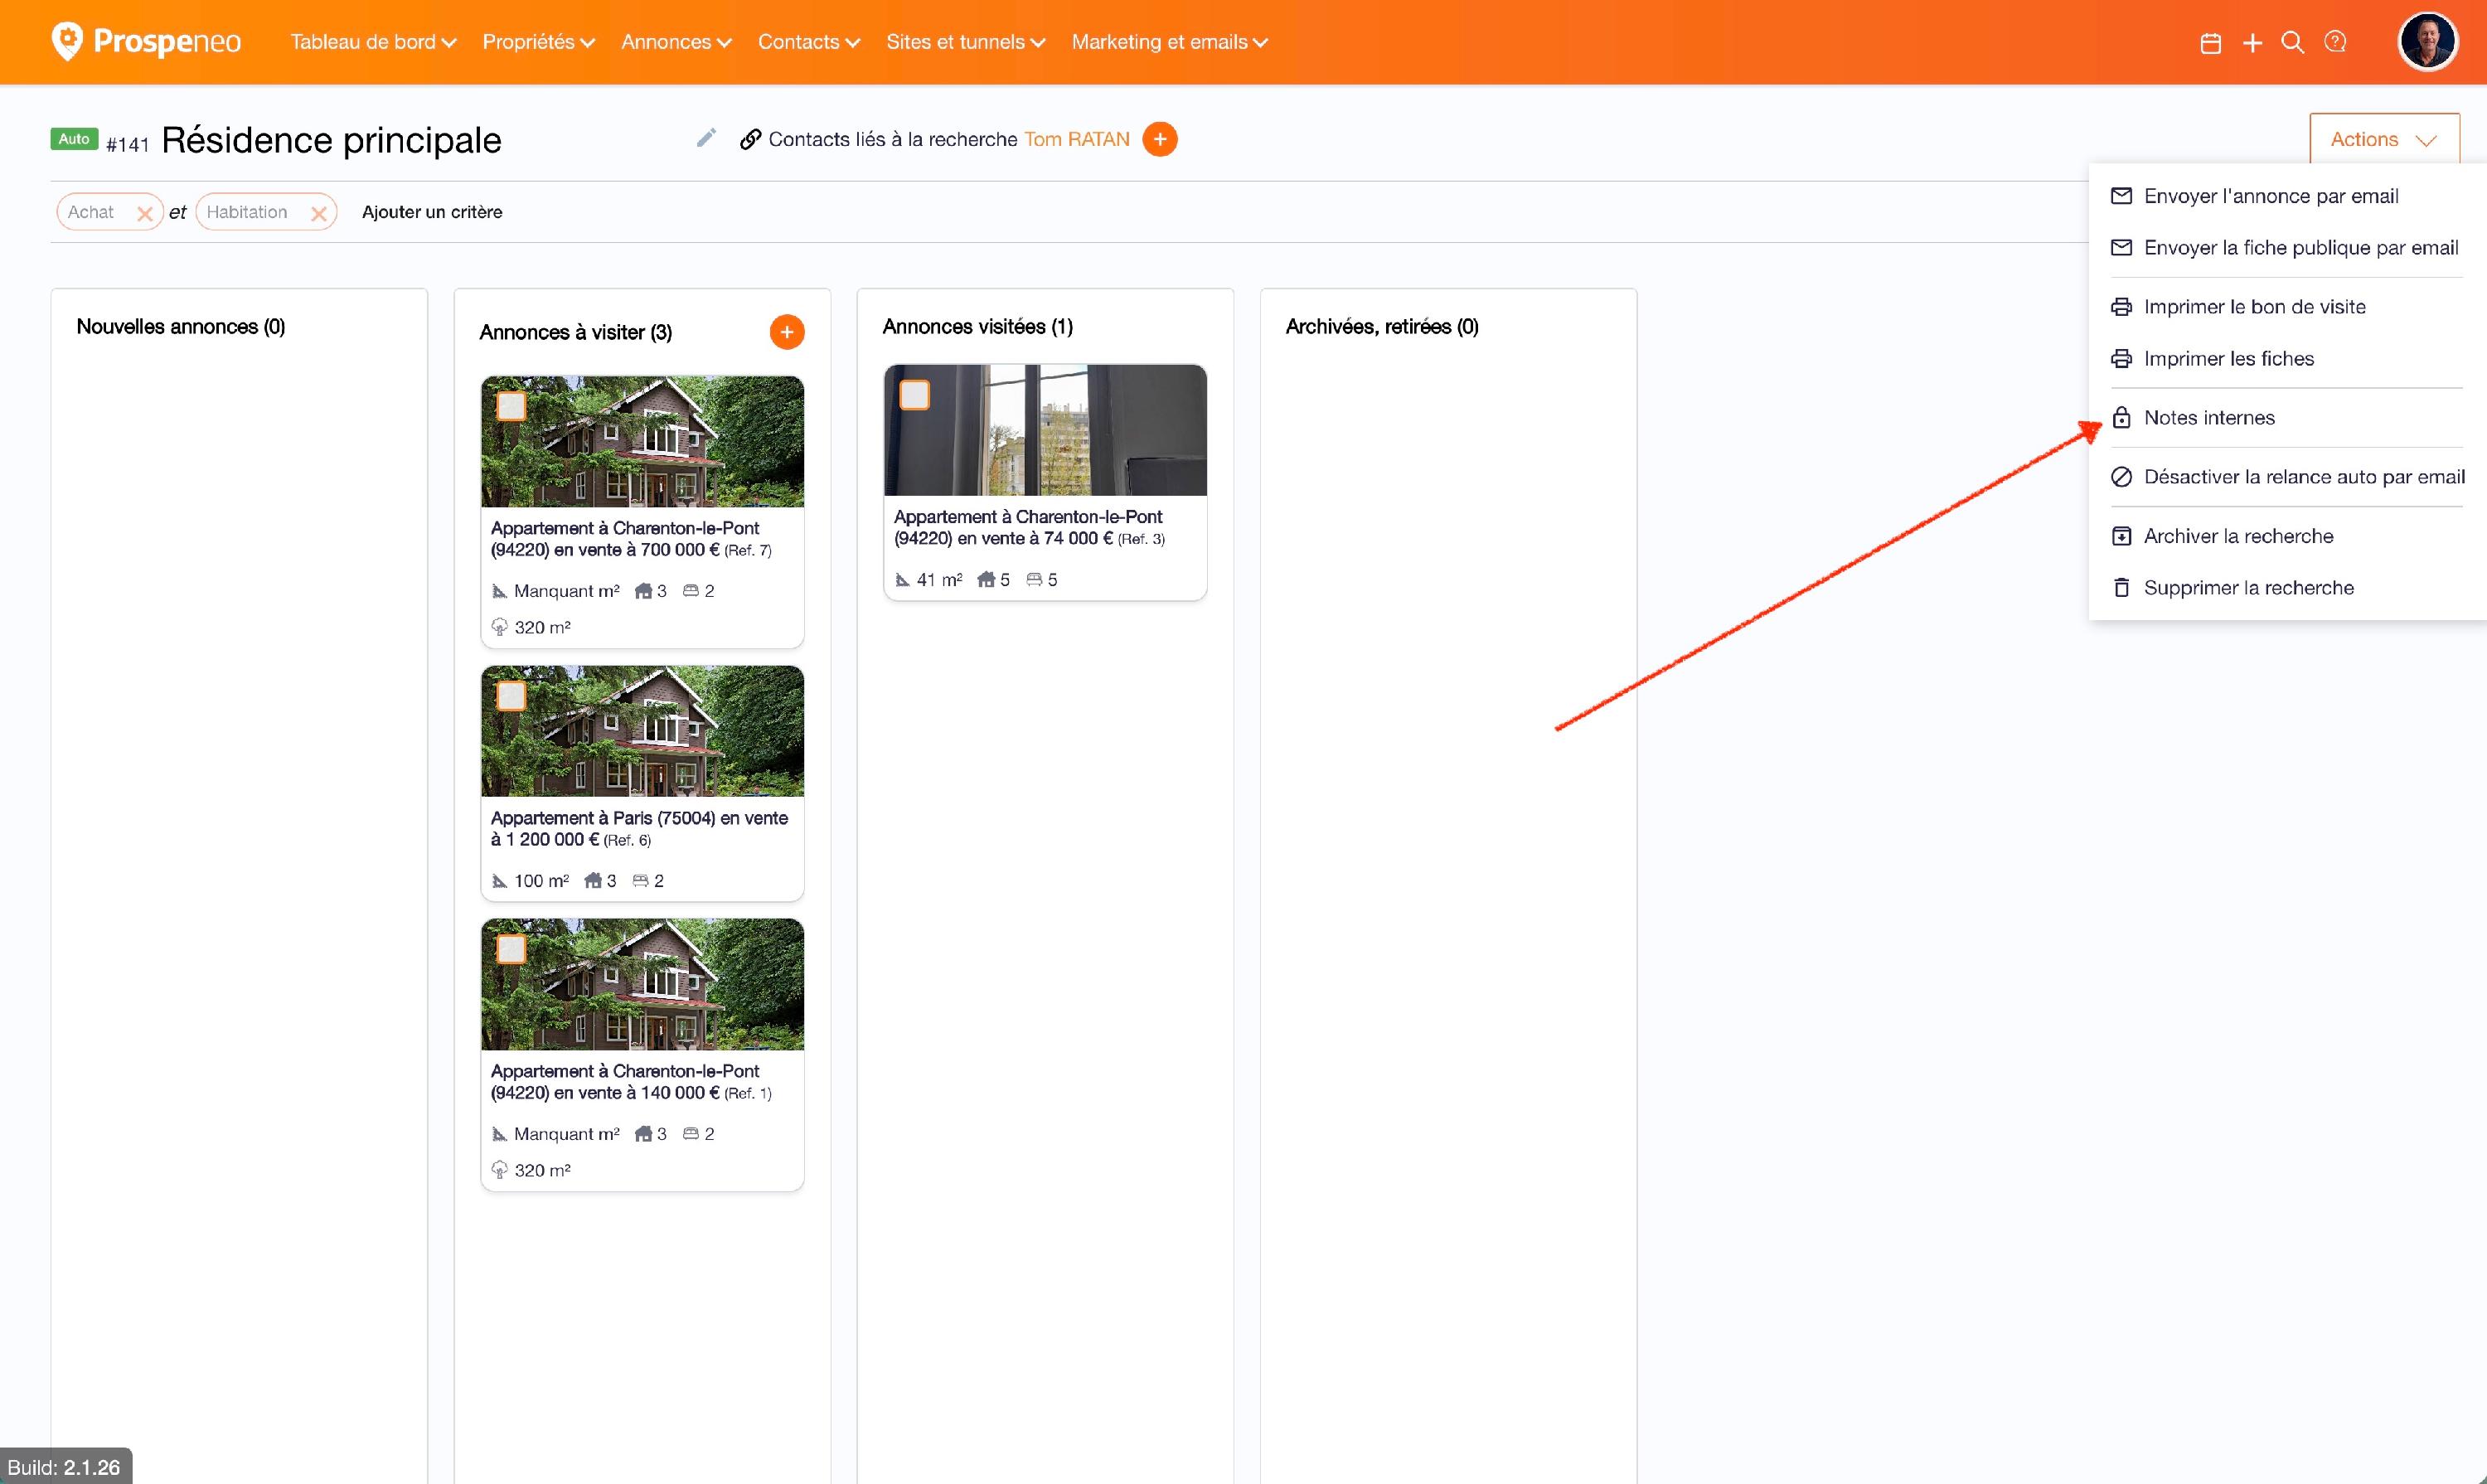Expand Annonces menu
This screenshot has width=2487, height=1484.
tap(676, 42)
